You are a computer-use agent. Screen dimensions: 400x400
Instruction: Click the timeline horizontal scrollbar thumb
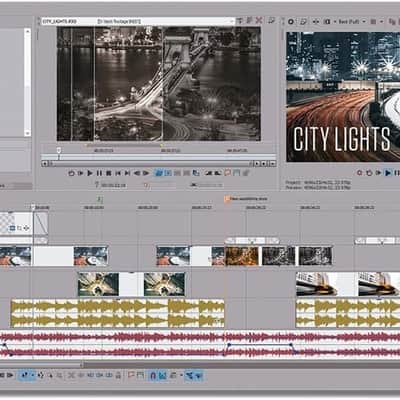click(42, 365)
